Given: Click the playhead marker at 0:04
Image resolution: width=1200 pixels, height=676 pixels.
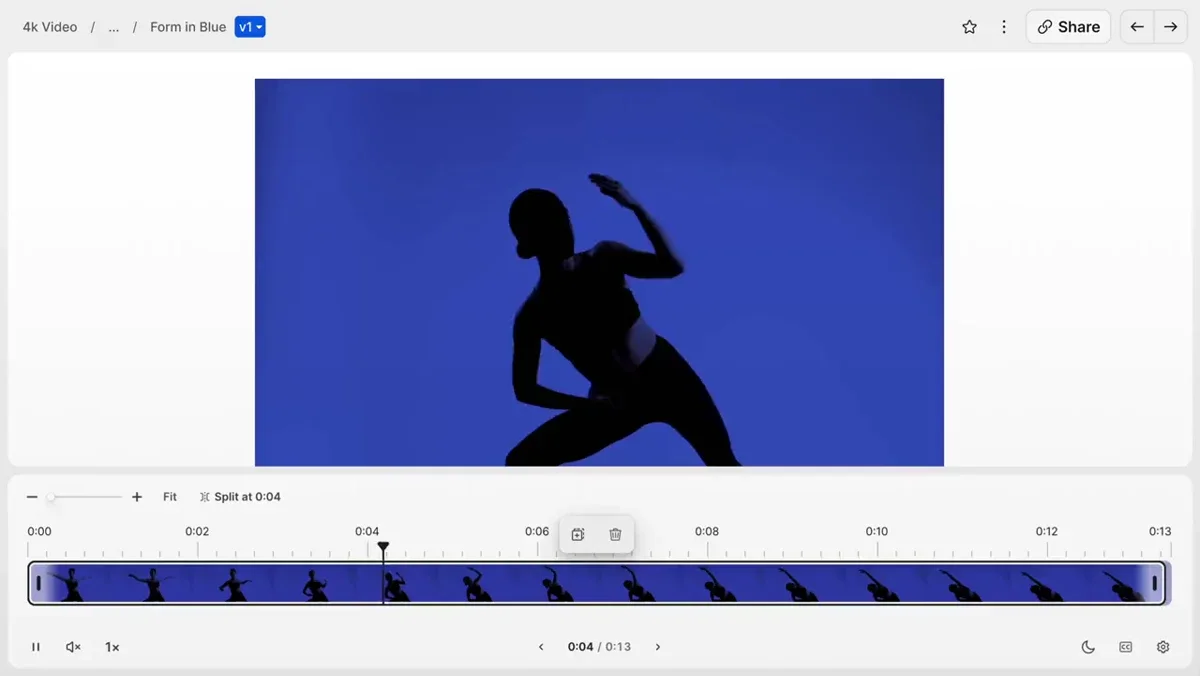Looking at the screenshot, I should [x=383, y=547].
